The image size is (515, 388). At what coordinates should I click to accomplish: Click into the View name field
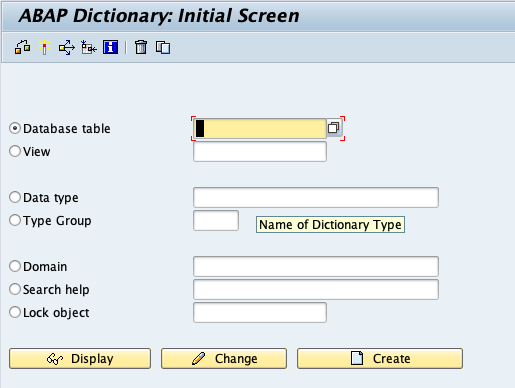click(x=260, y=152)
